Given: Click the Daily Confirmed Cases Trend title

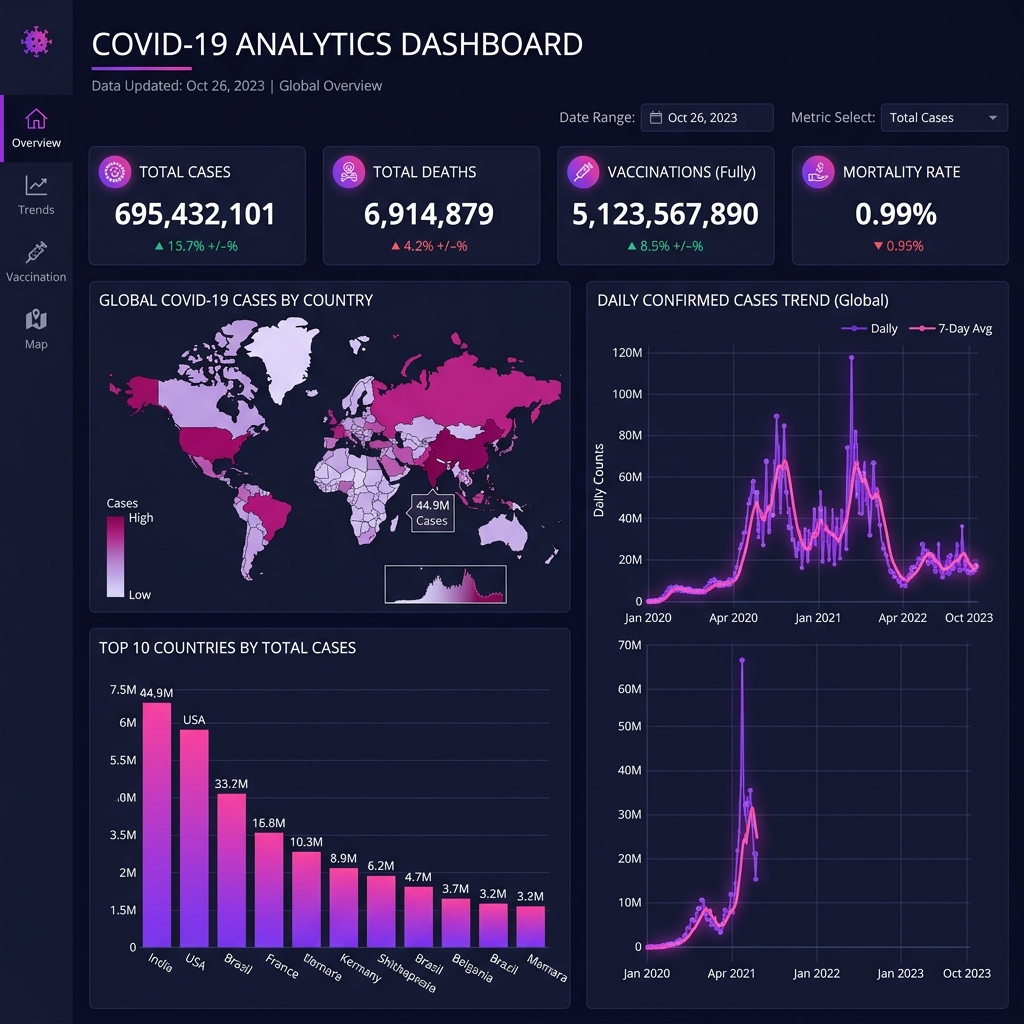Looking at the screenshot, I should point(743,300).
